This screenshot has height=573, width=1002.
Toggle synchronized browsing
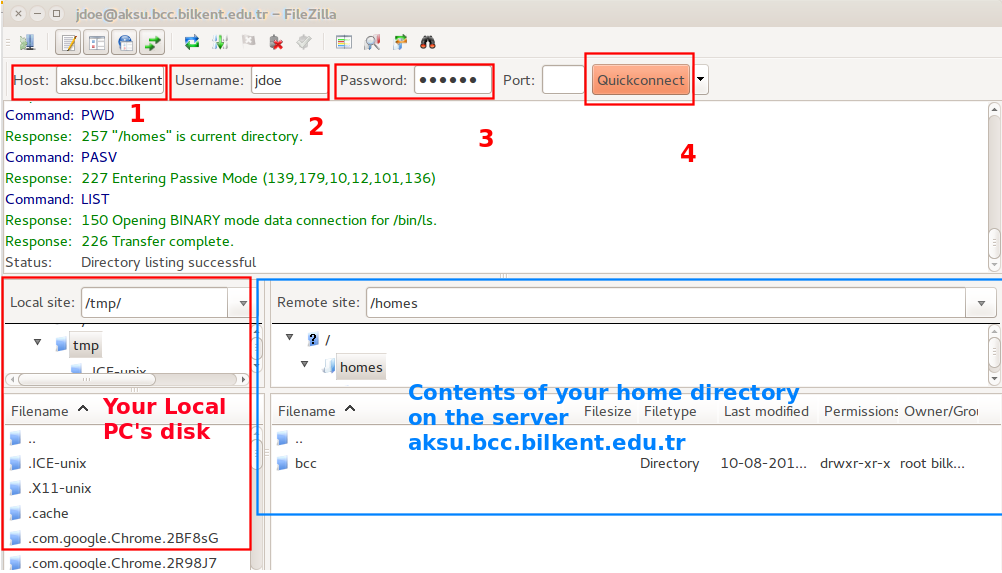400,43
